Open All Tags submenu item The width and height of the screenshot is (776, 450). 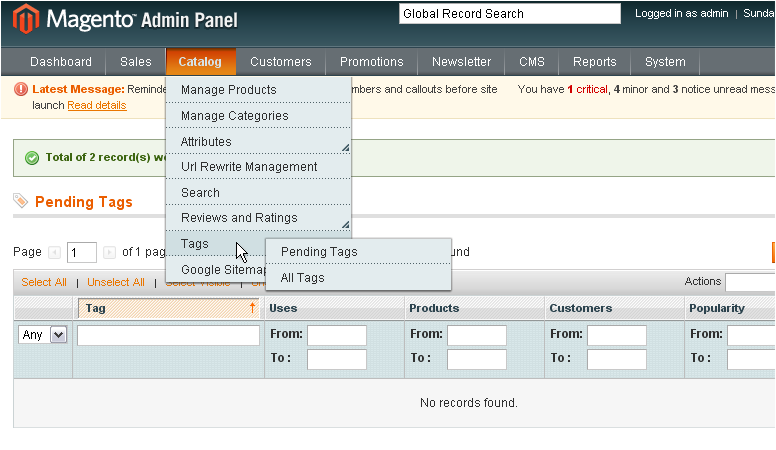[358, 277]
